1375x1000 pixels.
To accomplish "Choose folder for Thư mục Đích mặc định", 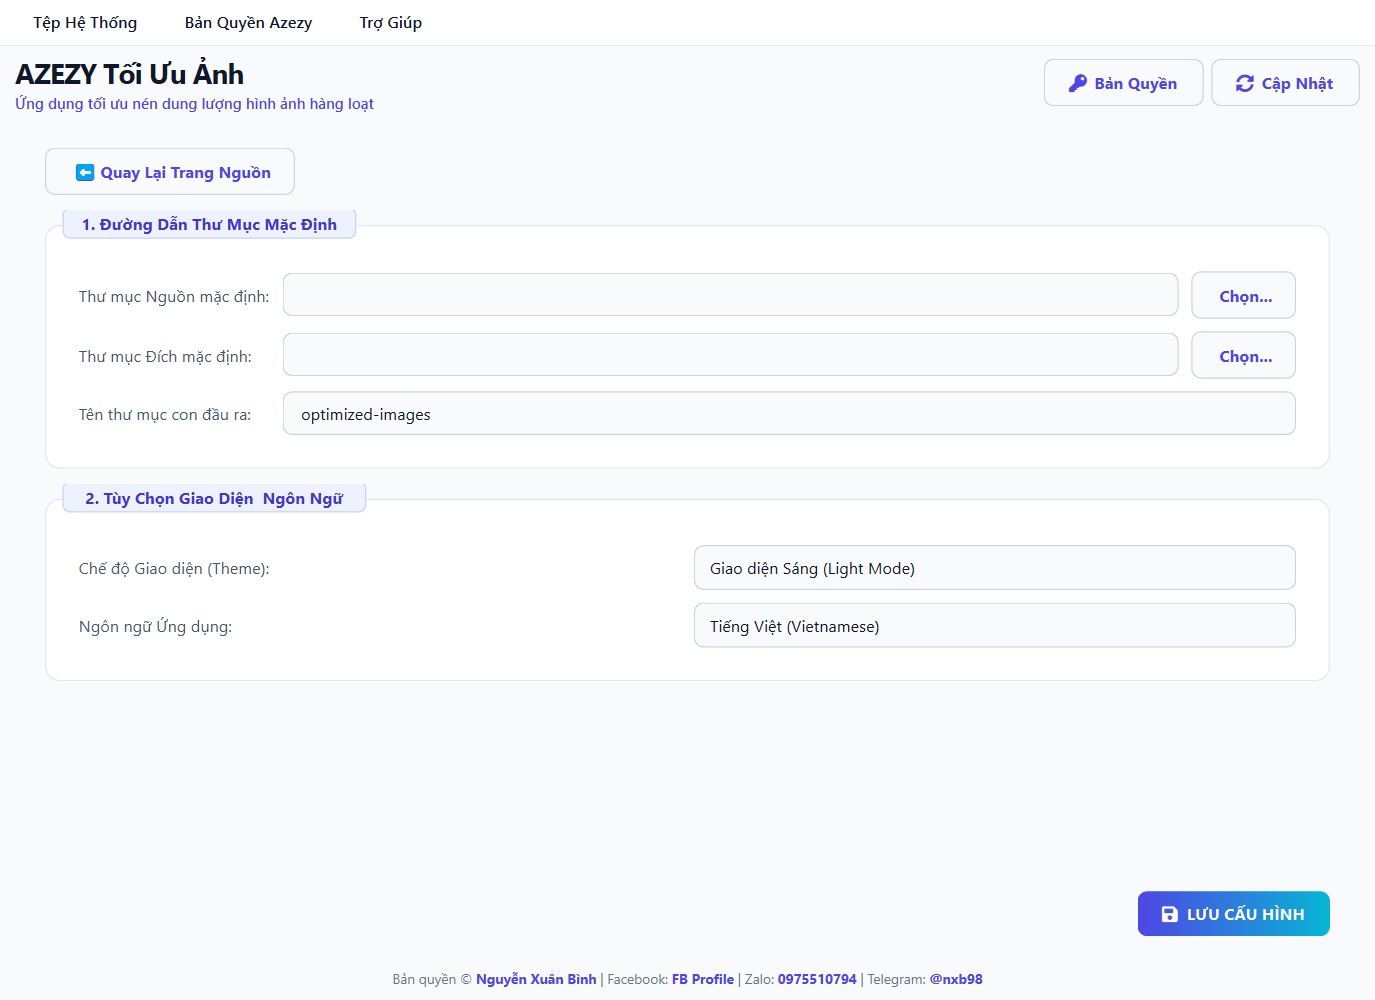I will (1244, 356).
